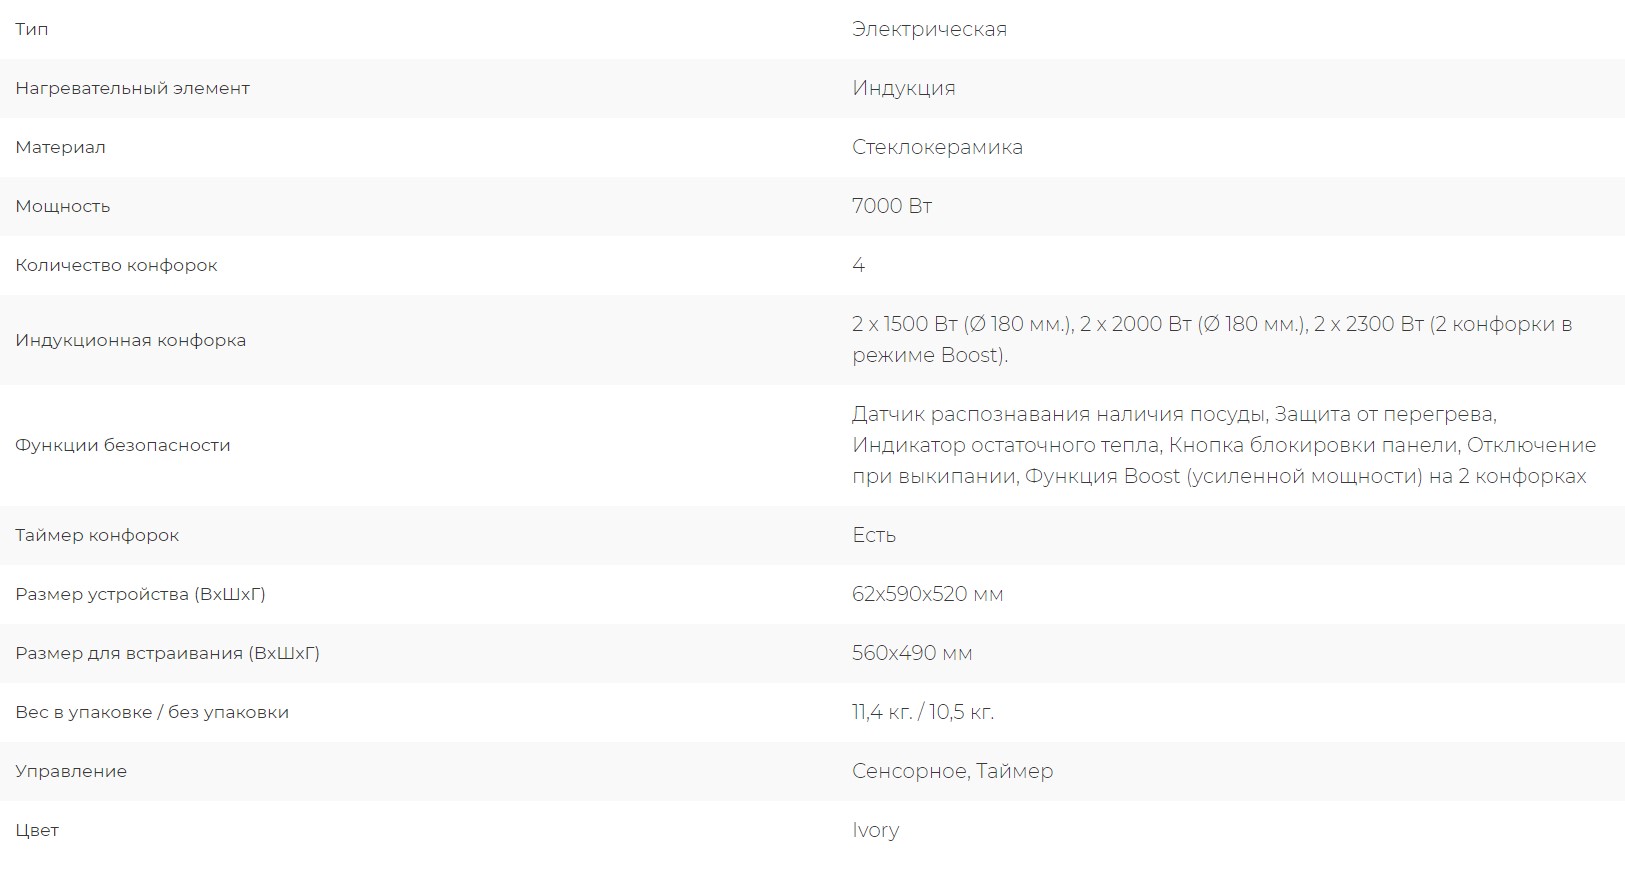The image size is (1625, 883).
Task: Click the "Электрическая" value text
Action: (x=929, y=29)
